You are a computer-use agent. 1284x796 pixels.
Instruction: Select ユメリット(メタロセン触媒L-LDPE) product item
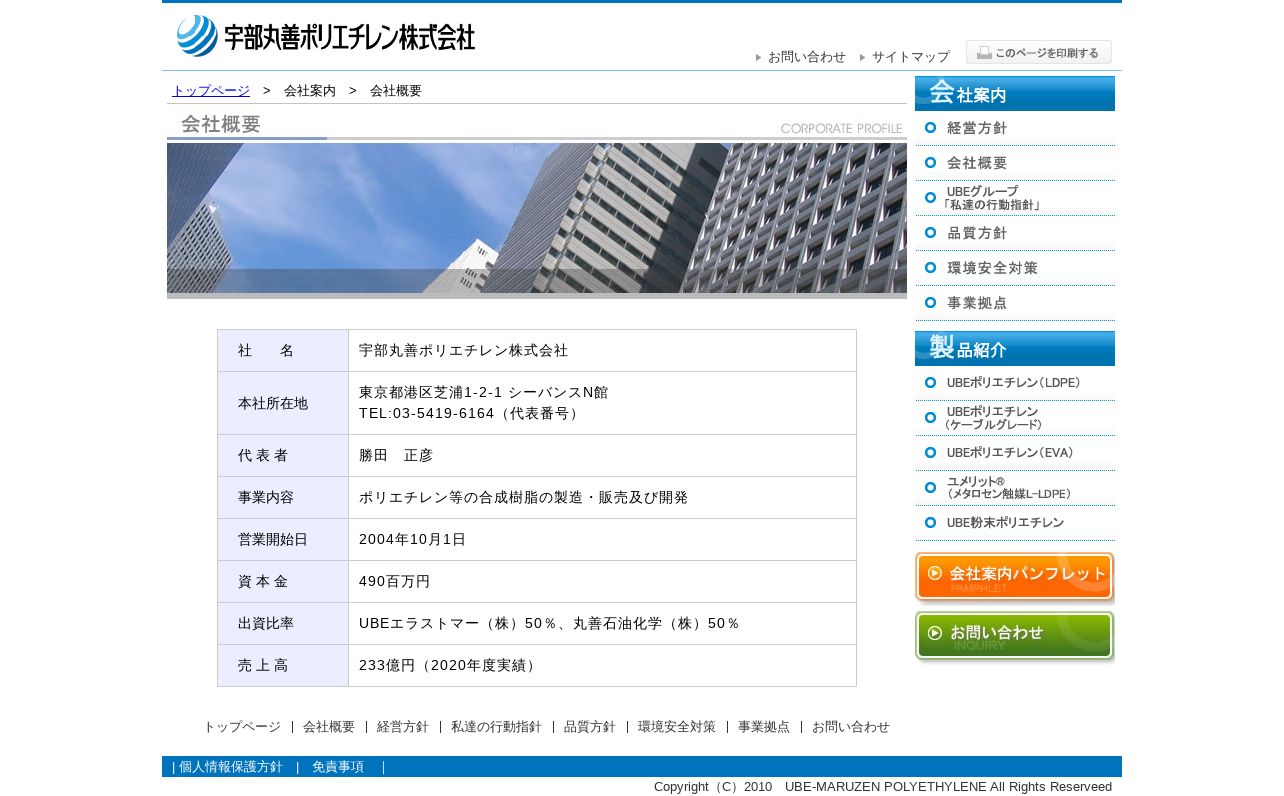[1015, 488]
